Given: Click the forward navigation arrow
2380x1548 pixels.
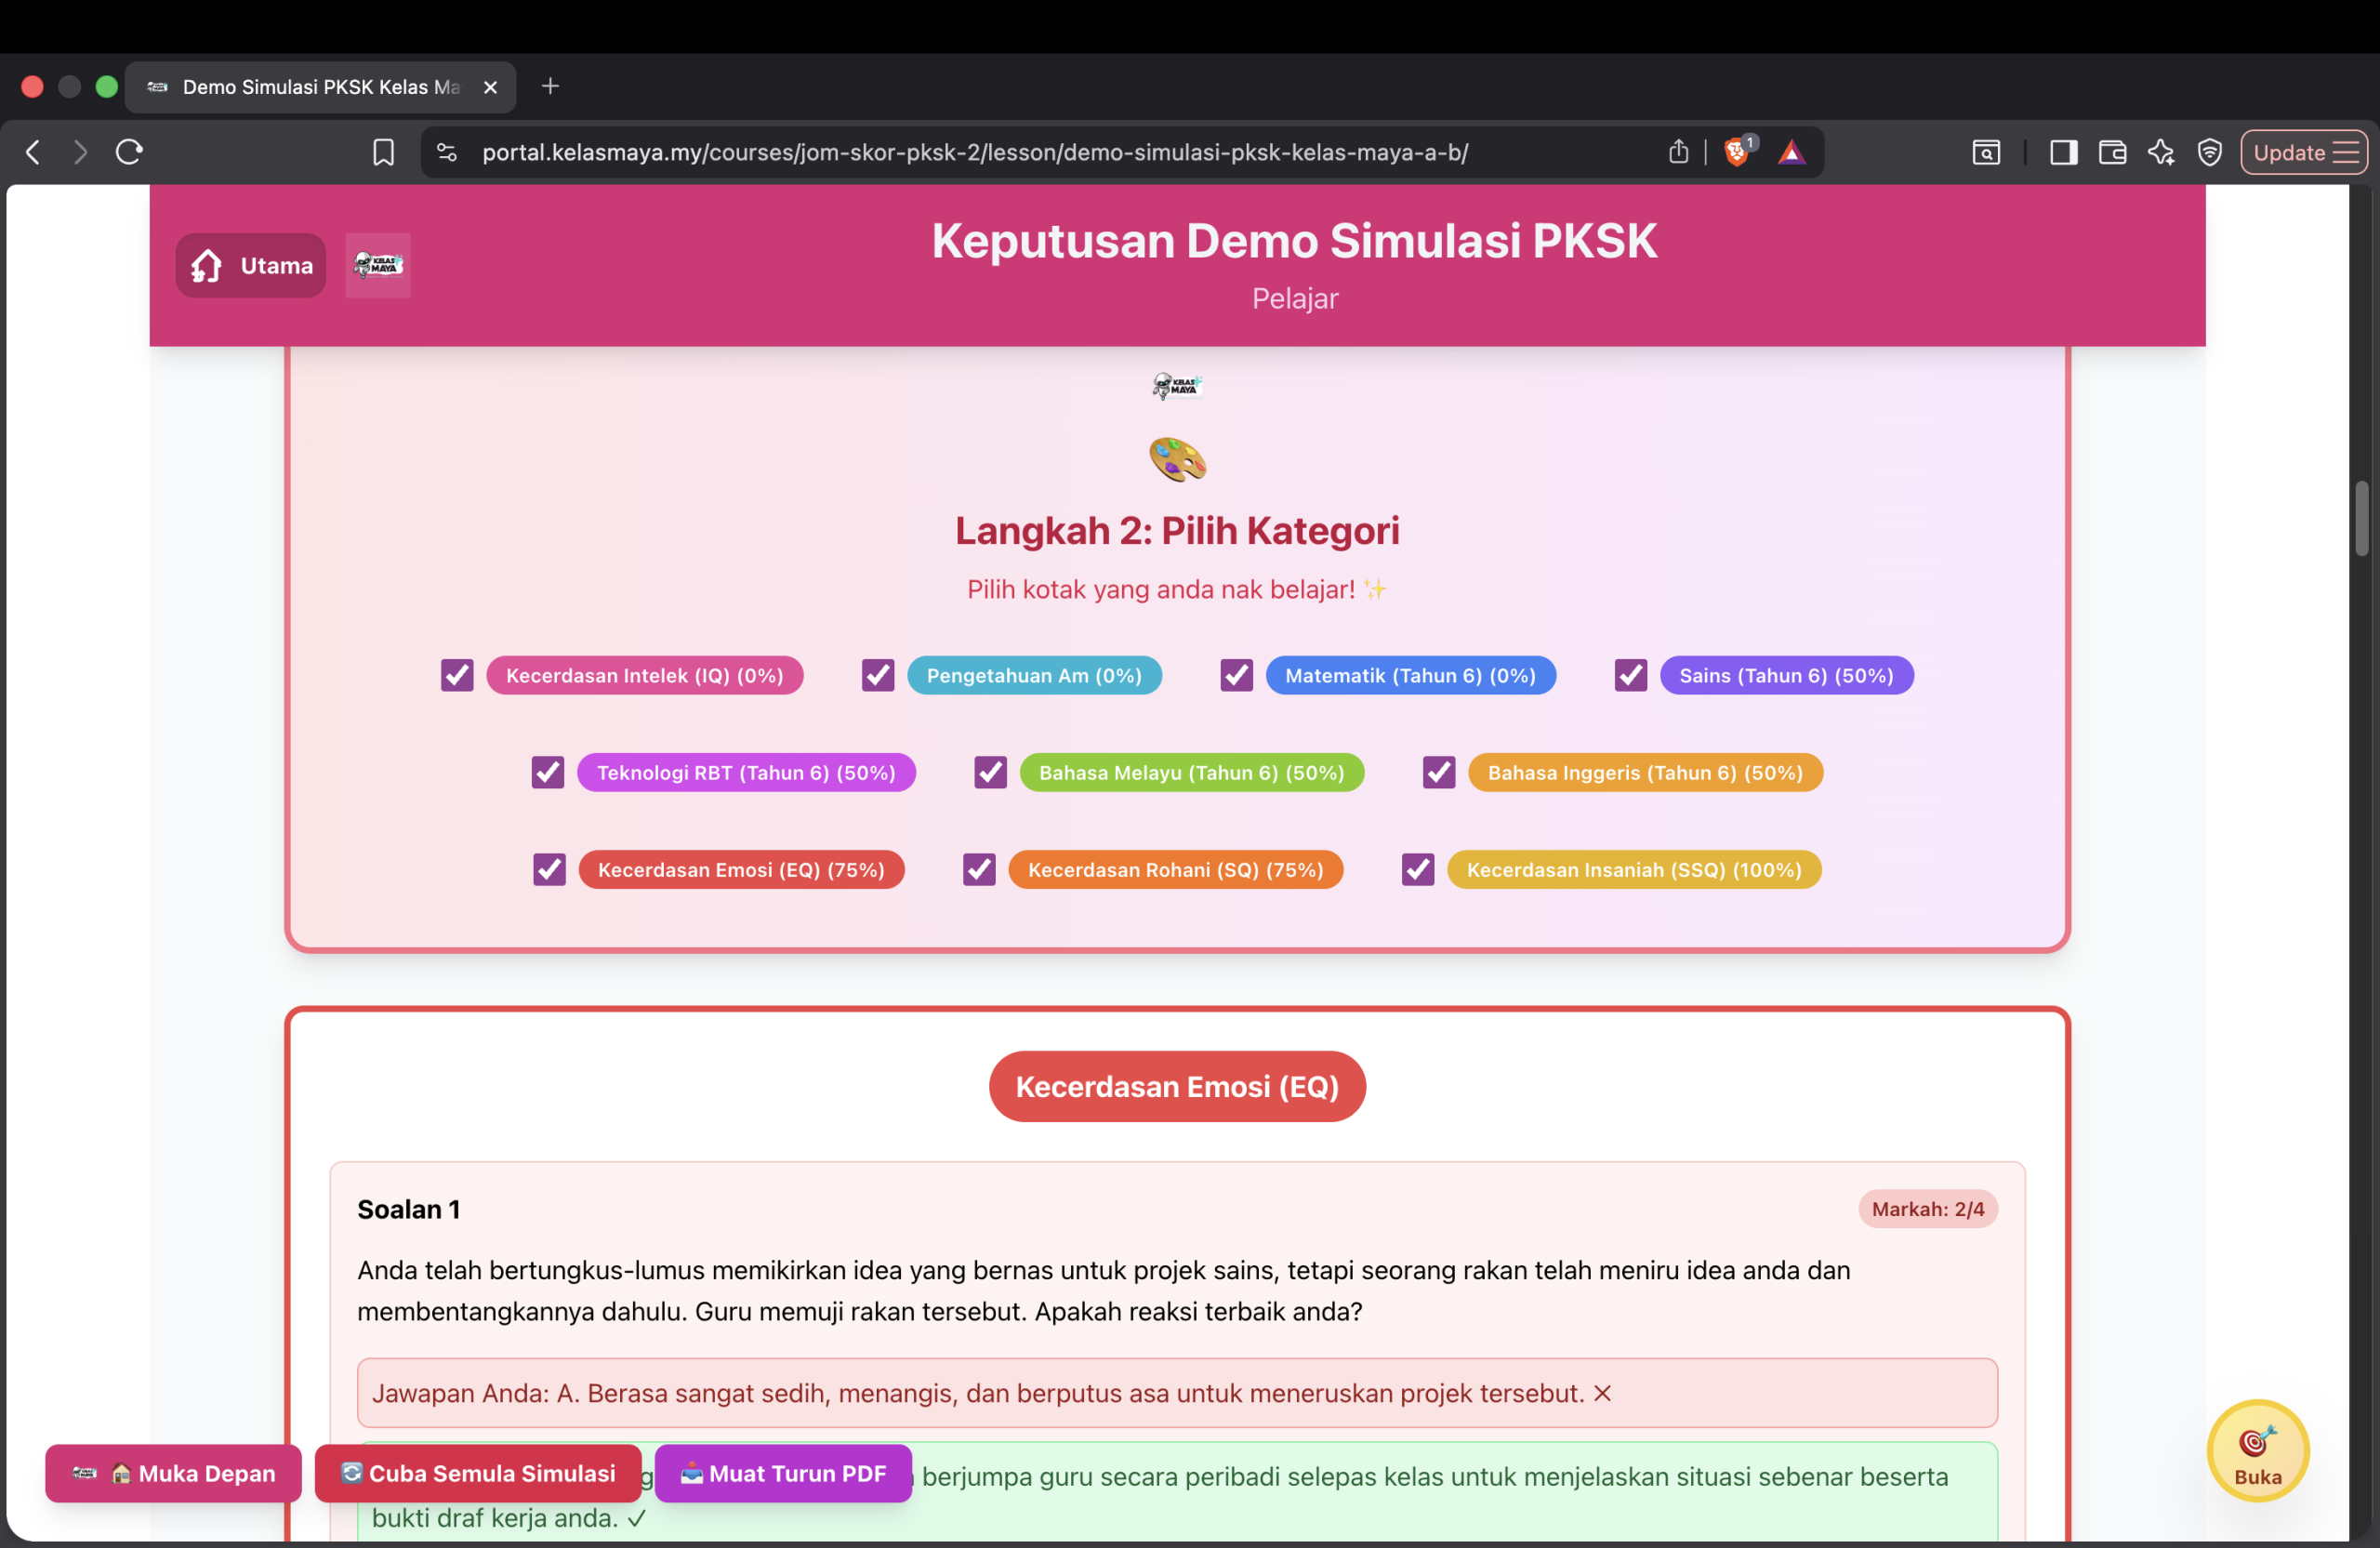Looking at the screenshot, I should (81, 152).
